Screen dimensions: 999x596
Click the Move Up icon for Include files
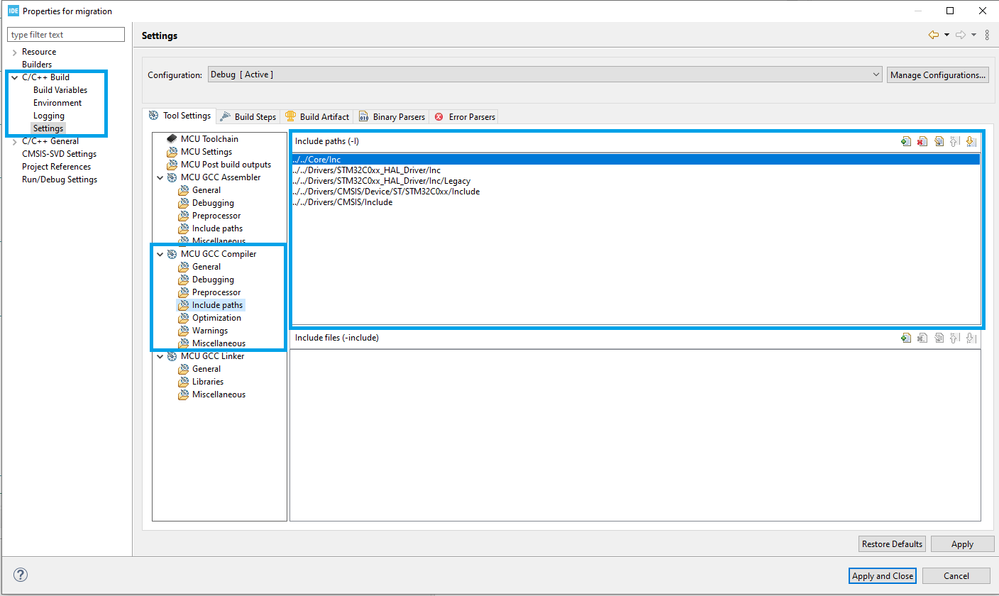(x=954, y=338)
